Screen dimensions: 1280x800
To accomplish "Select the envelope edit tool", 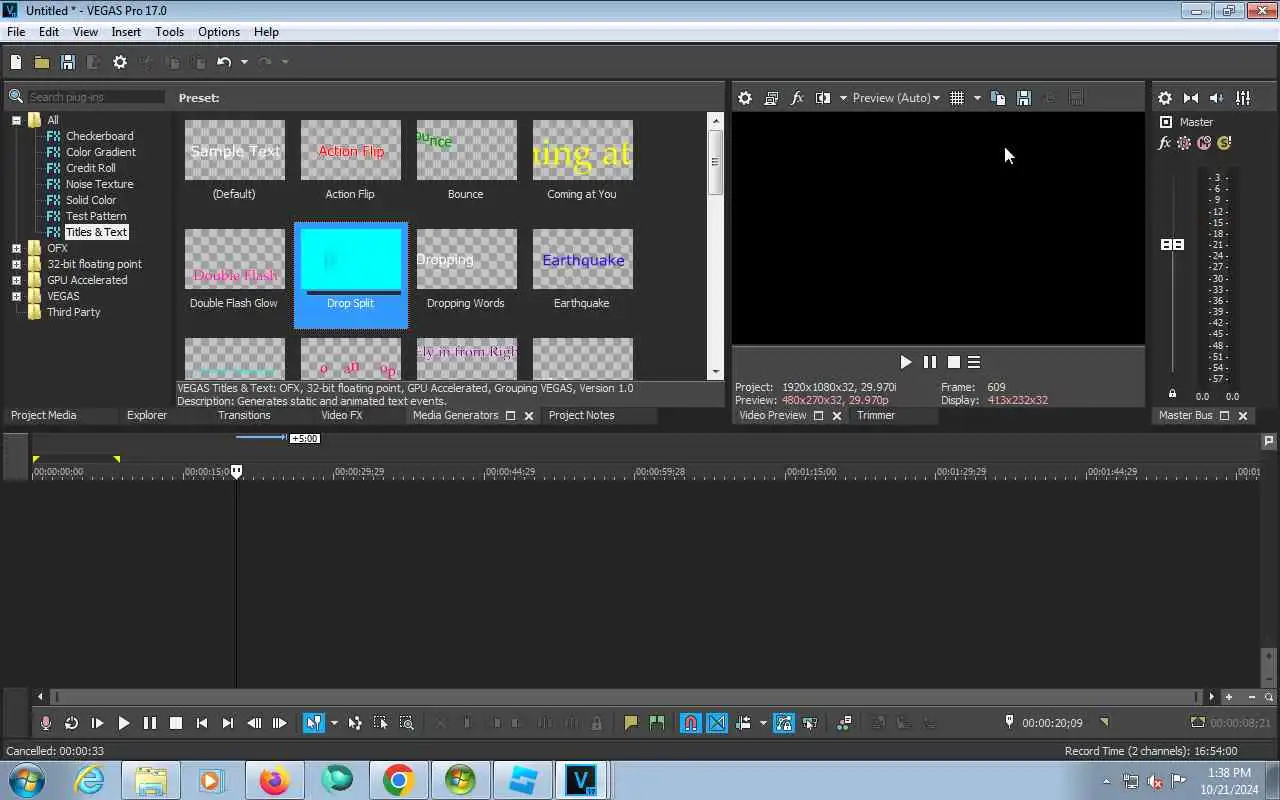I will point(355,723).
